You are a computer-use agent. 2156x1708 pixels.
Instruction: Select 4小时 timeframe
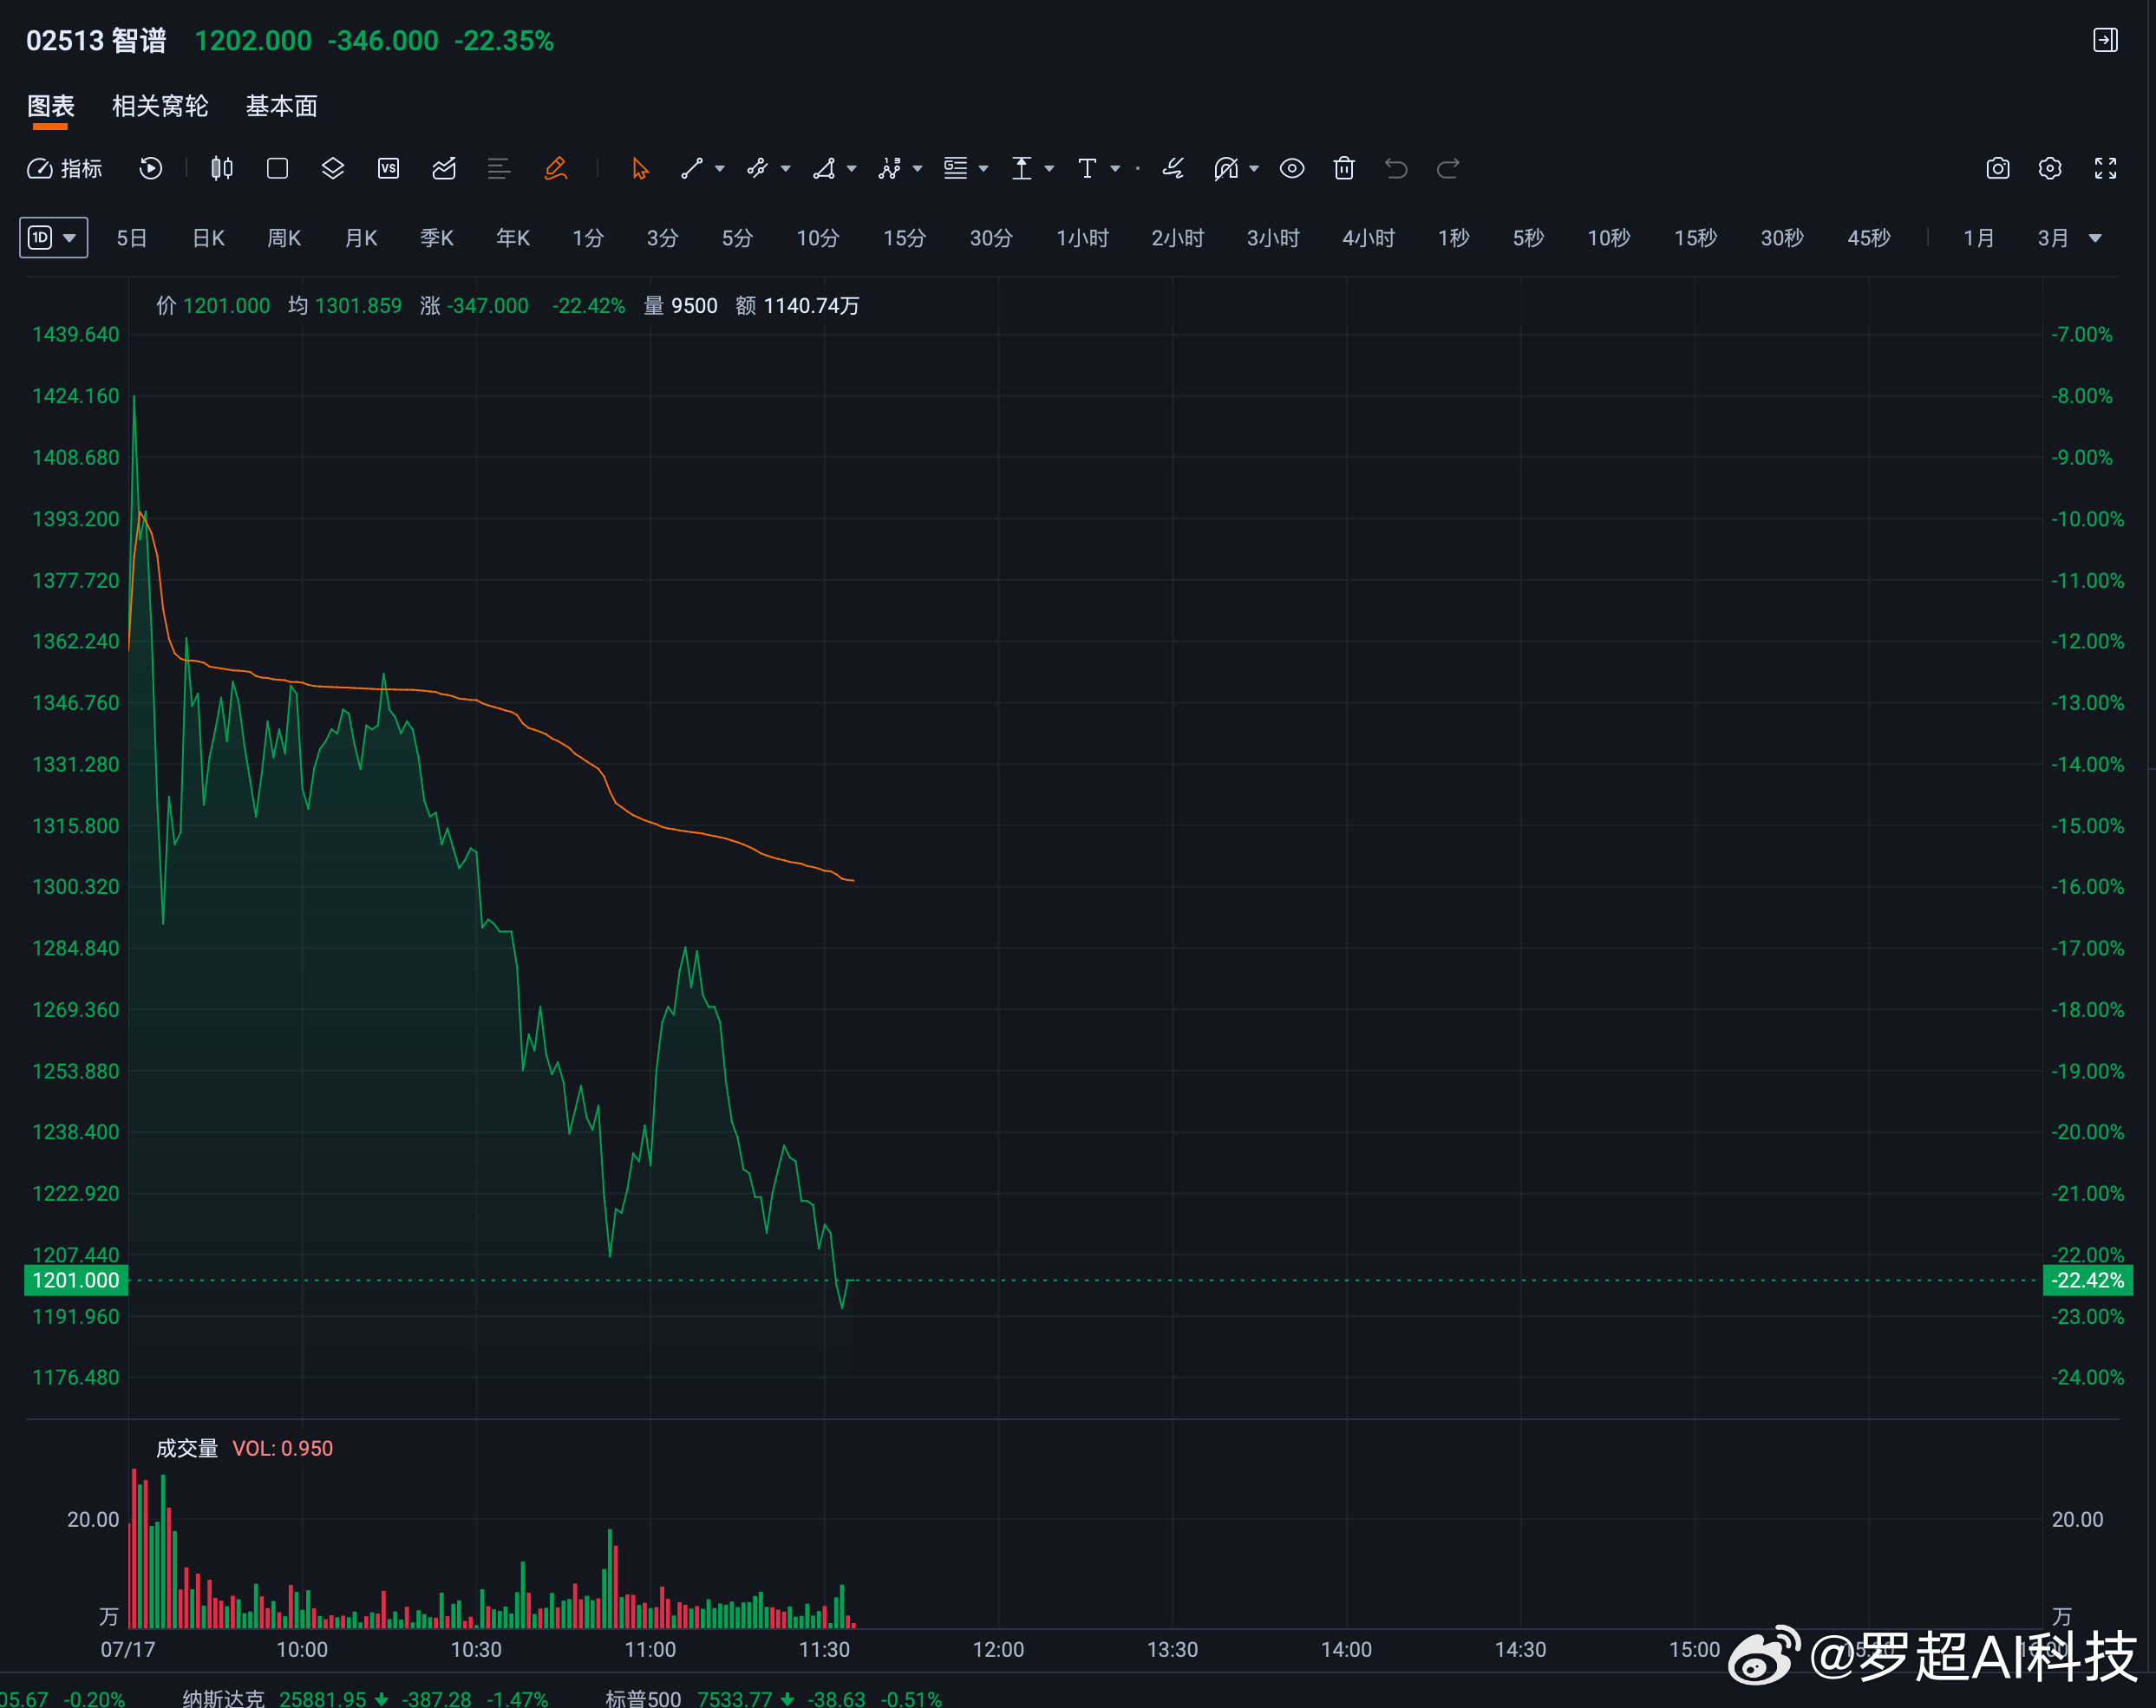pos(1368,238)
